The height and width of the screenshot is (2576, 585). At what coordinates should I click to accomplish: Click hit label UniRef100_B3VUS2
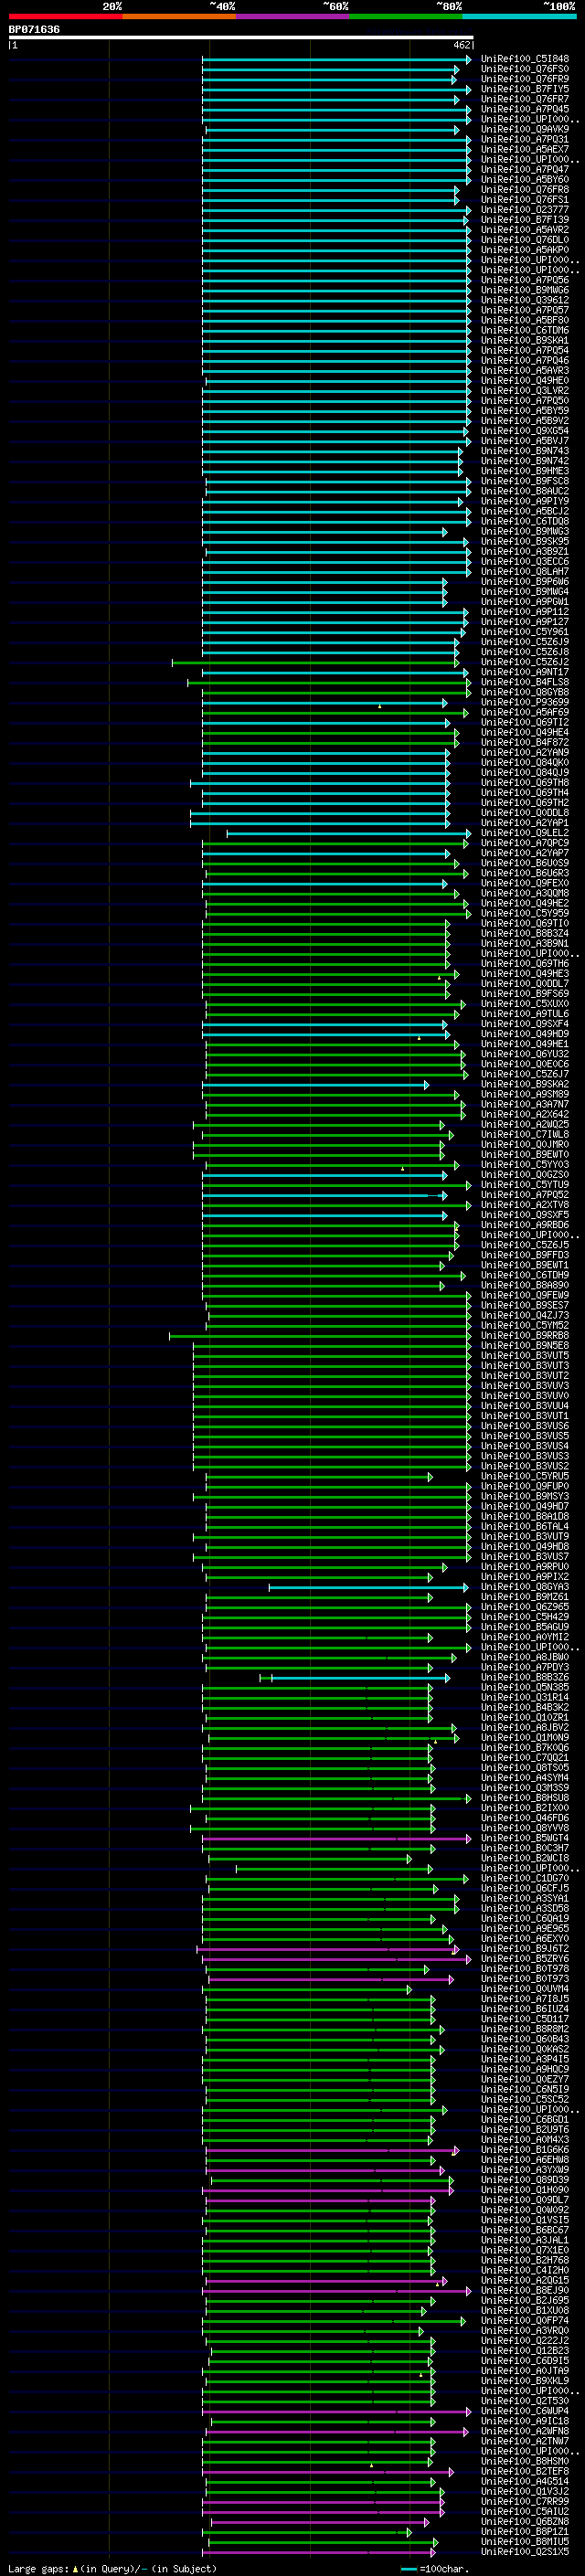(x=525, y=1466)
